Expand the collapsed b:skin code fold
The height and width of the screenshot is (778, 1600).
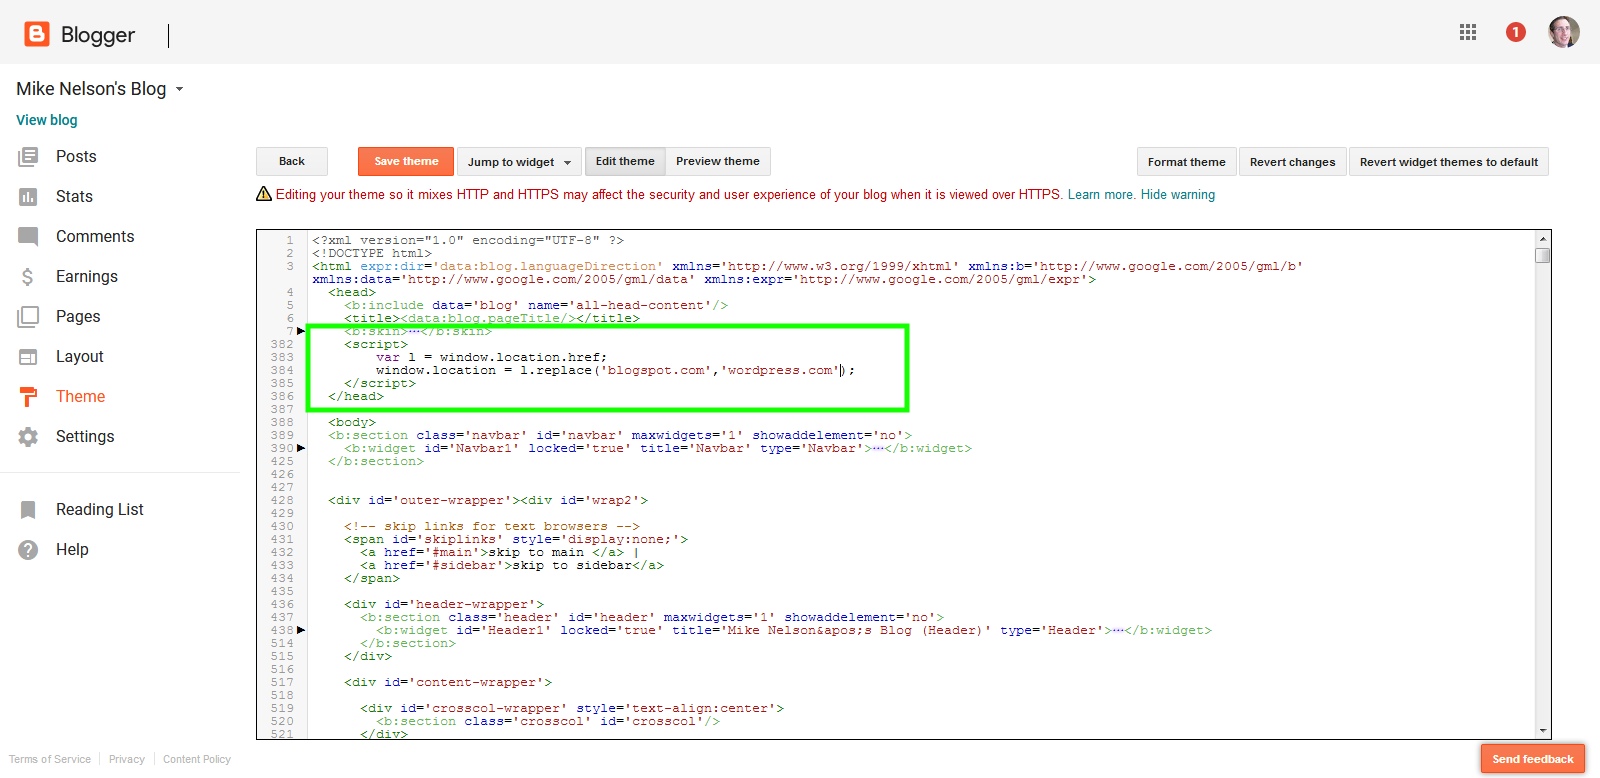pyautogui.click(x=301, y=331)
